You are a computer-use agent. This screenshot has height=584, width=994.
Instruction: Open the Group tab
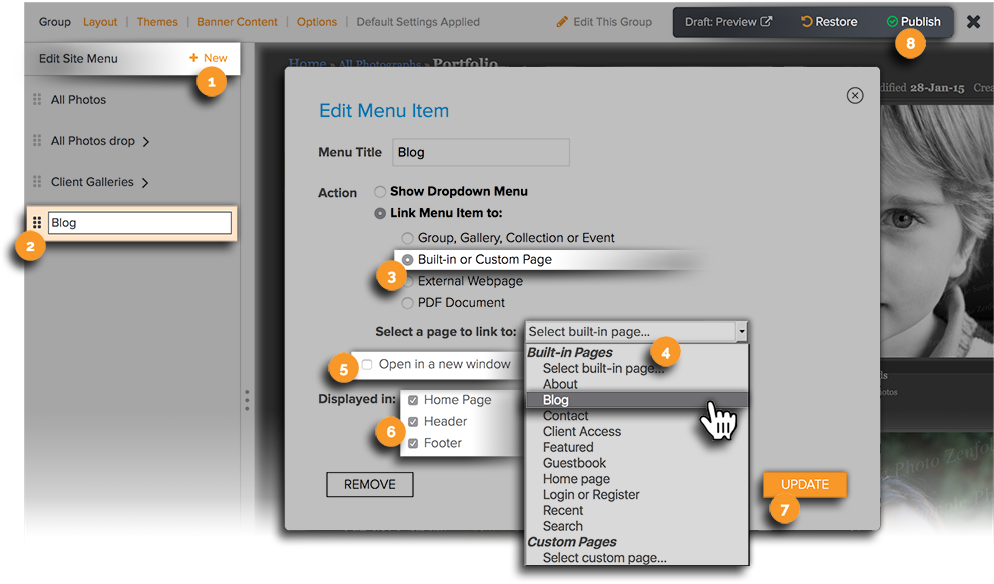pyautogui.click(x=55, y=22)
